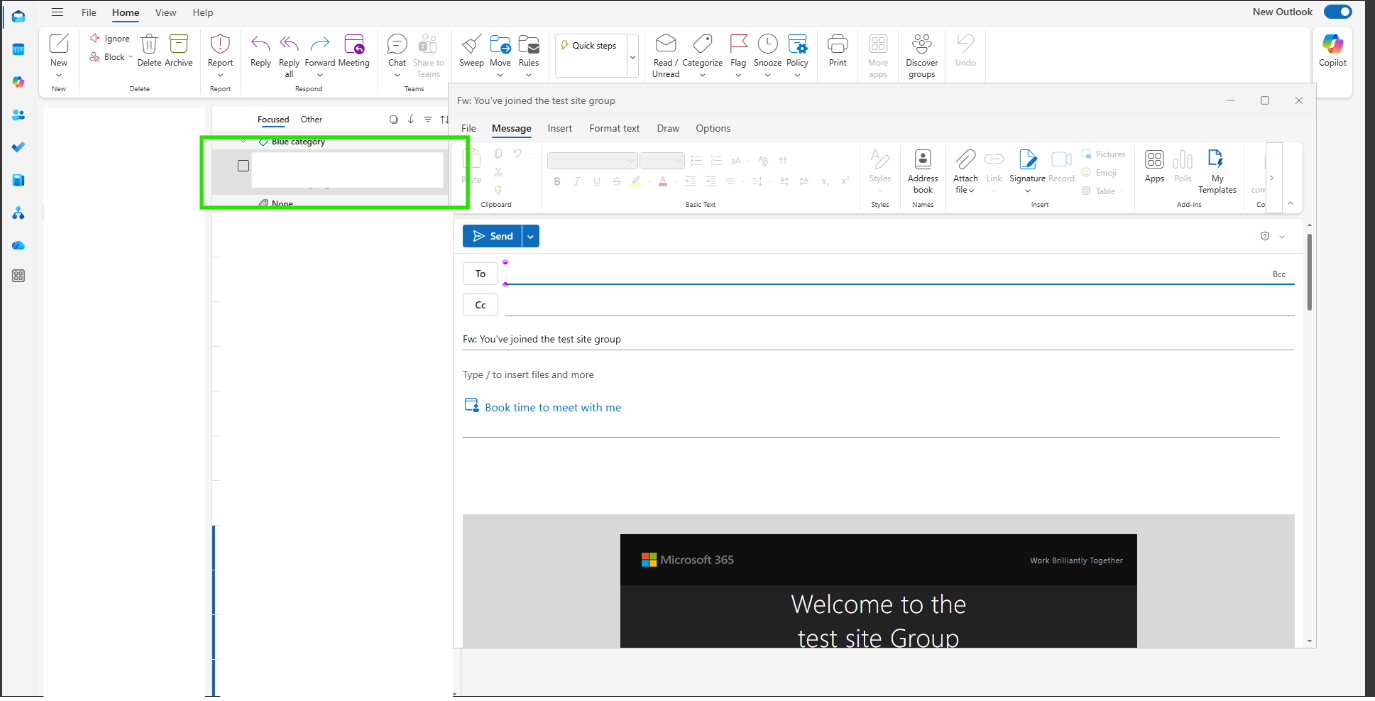This screenshot has width=1375, height=701.
Task: Click the Sweep broom icon
Action: (471, 50)
